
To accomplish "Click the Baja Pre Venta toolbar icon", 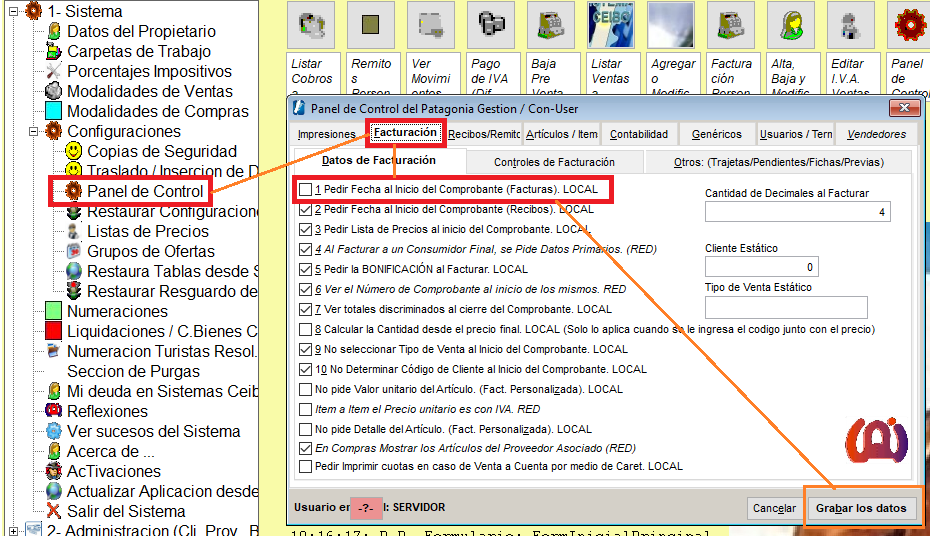I will point(550,25).
